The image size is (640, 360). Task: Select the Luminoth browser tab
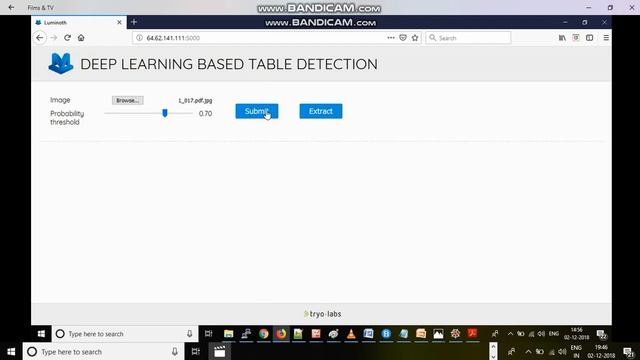click(79, 22)
